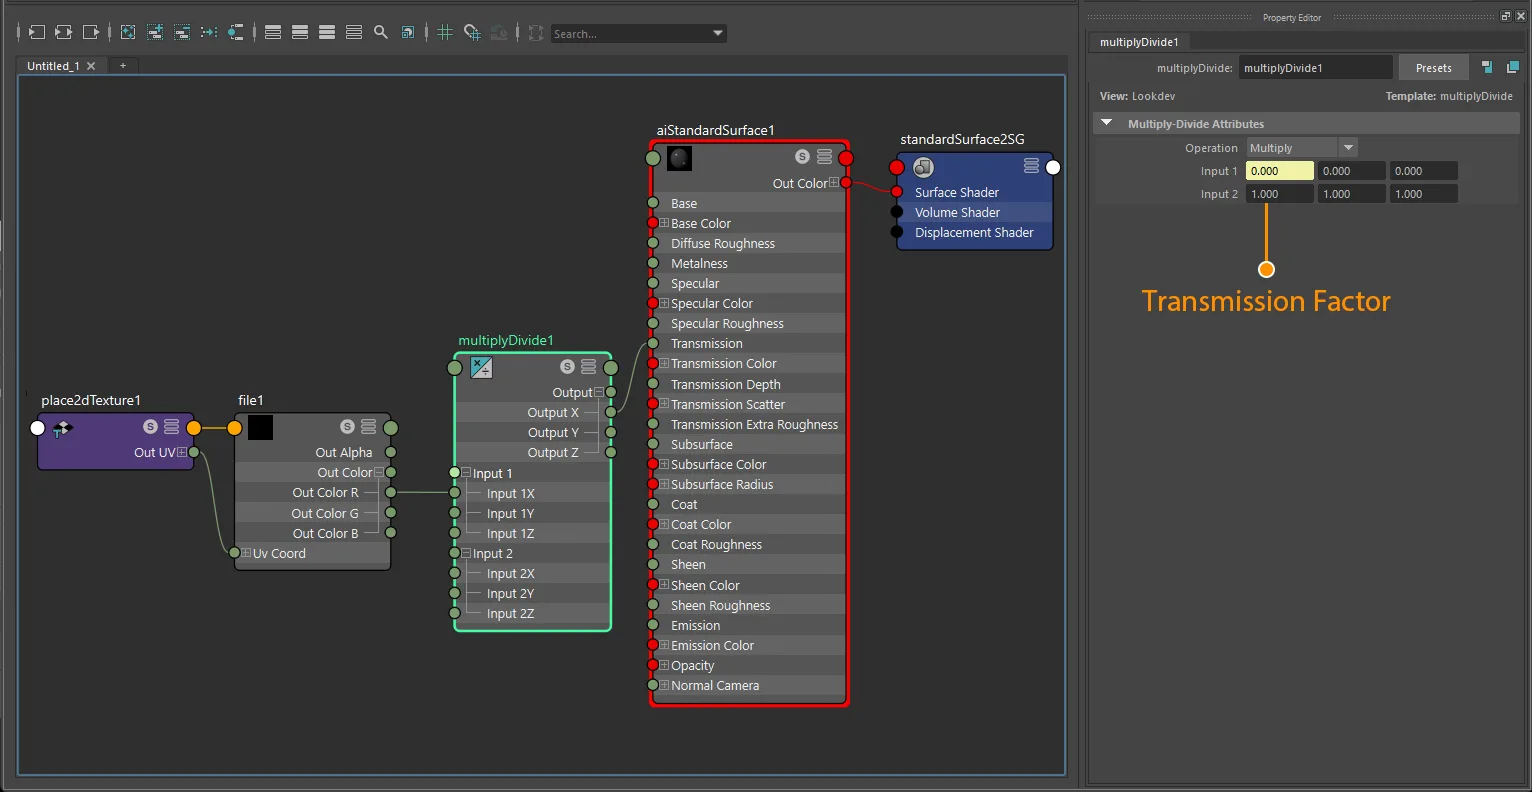Image resolution: width=1532 pixels, height=792 pixels.
Task: Toggle solo on the place2dTexture1 node
Action: pos(150,427)
